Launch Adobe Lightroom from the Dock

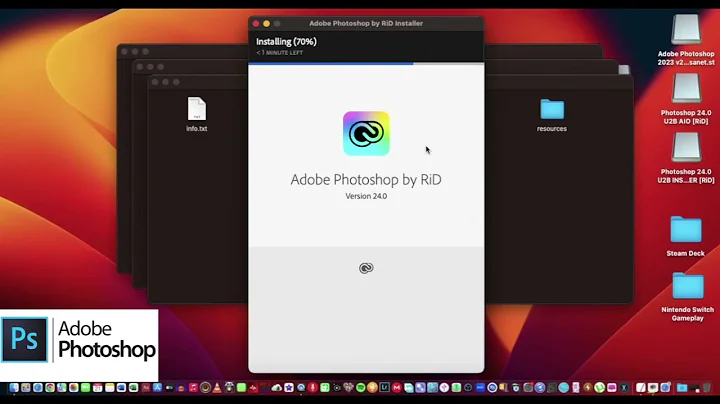point(384,388)
